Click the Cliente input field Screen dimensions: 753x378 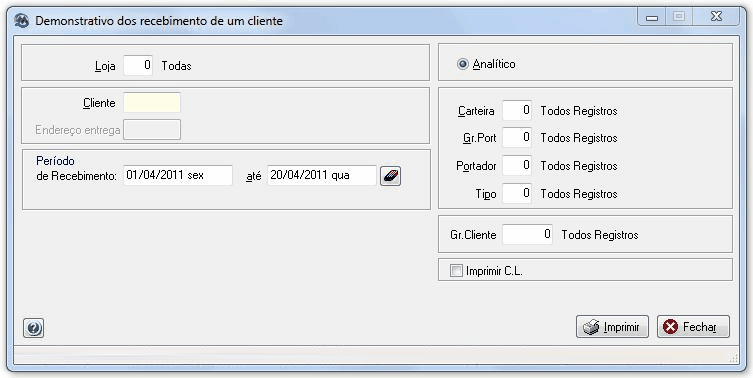click(x=152, y=103)
